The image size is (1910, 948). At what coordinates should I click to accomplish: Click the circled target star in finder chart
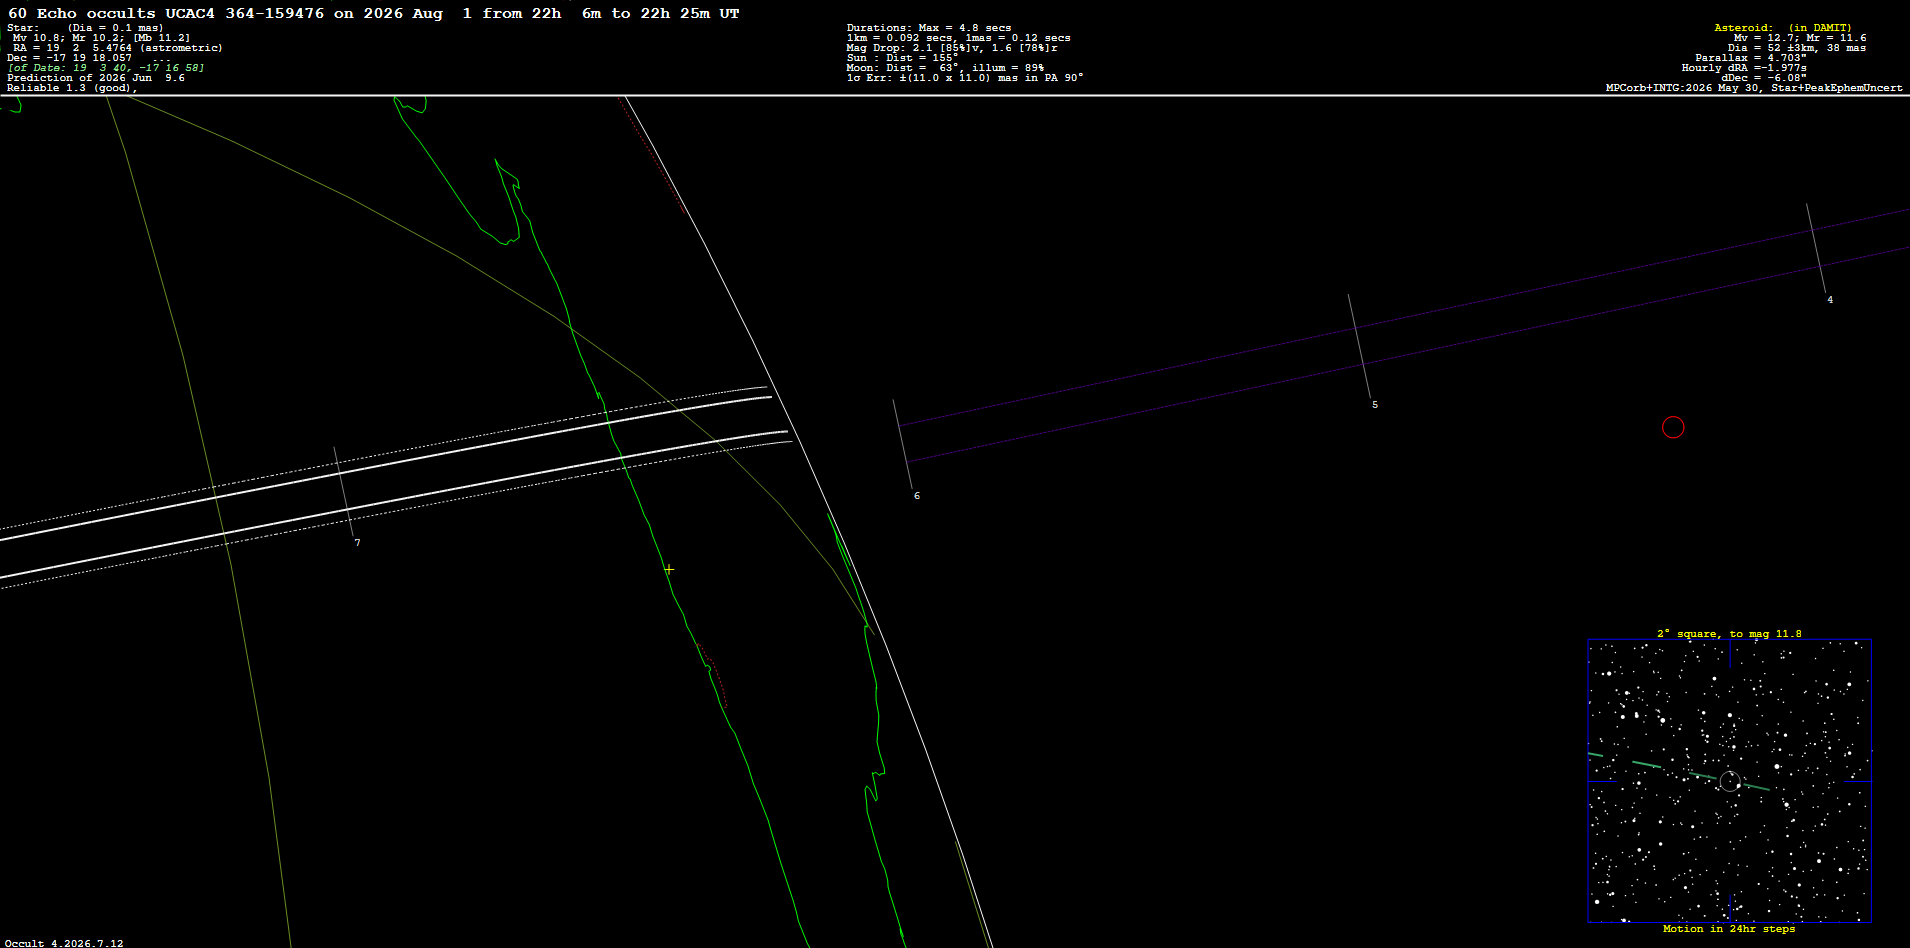click(1730, 781)
